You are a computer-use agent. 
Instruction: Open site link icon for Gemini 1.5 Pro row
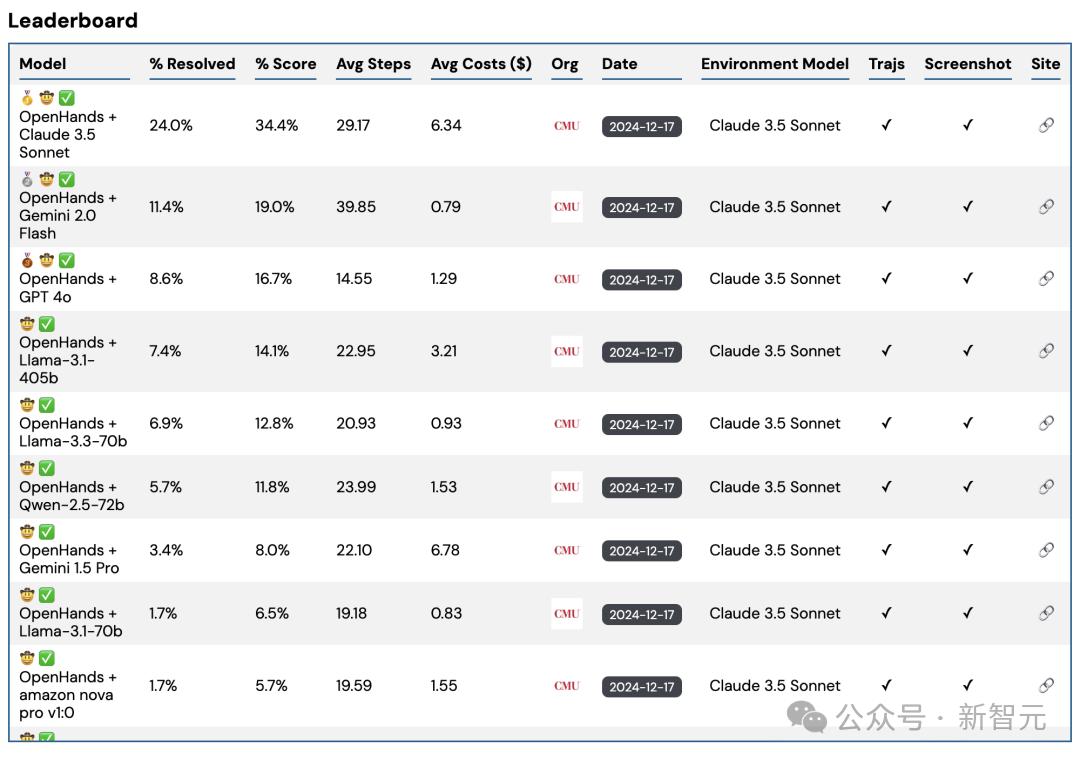1046,550
